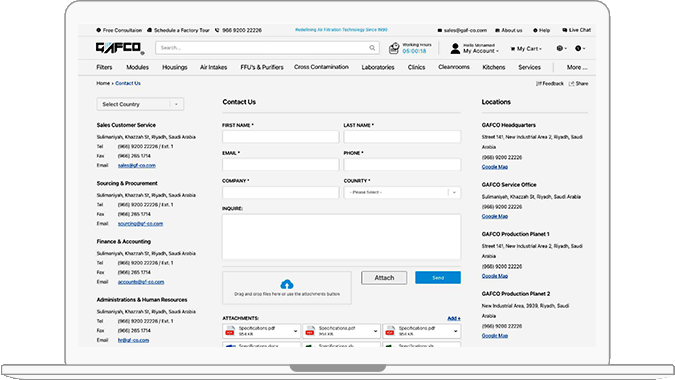The width and height of the screenshot is (675, 380).
Task: Open the COUNTRY Please Select dropdown
Action: 402,192
